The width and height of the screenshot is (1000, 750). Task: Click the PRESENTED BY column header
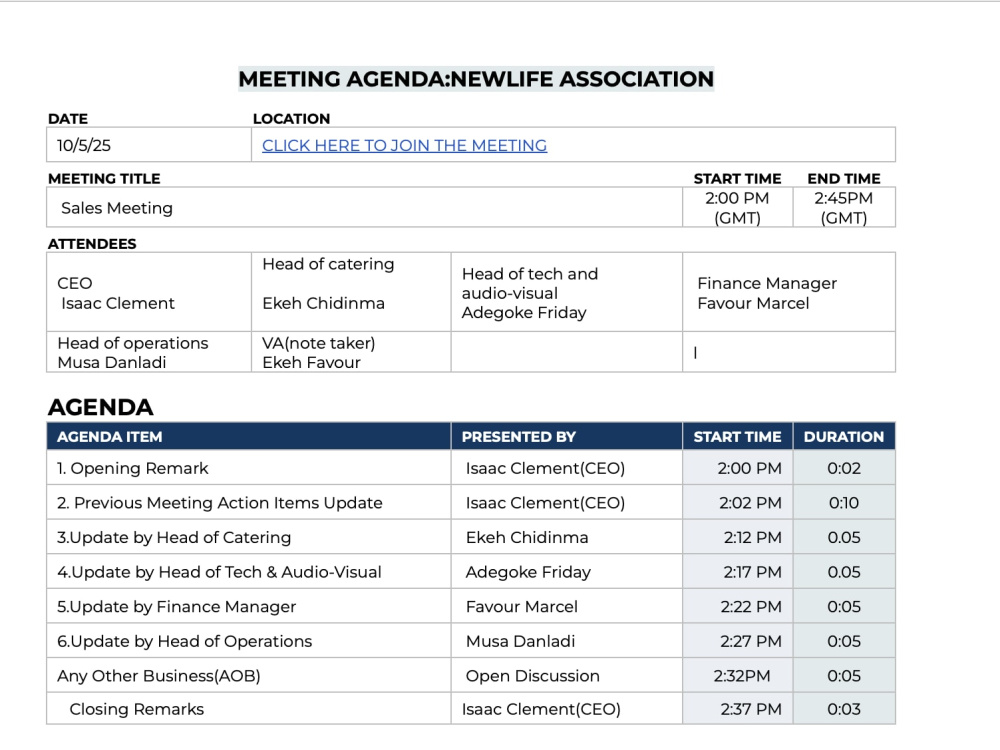566,436
